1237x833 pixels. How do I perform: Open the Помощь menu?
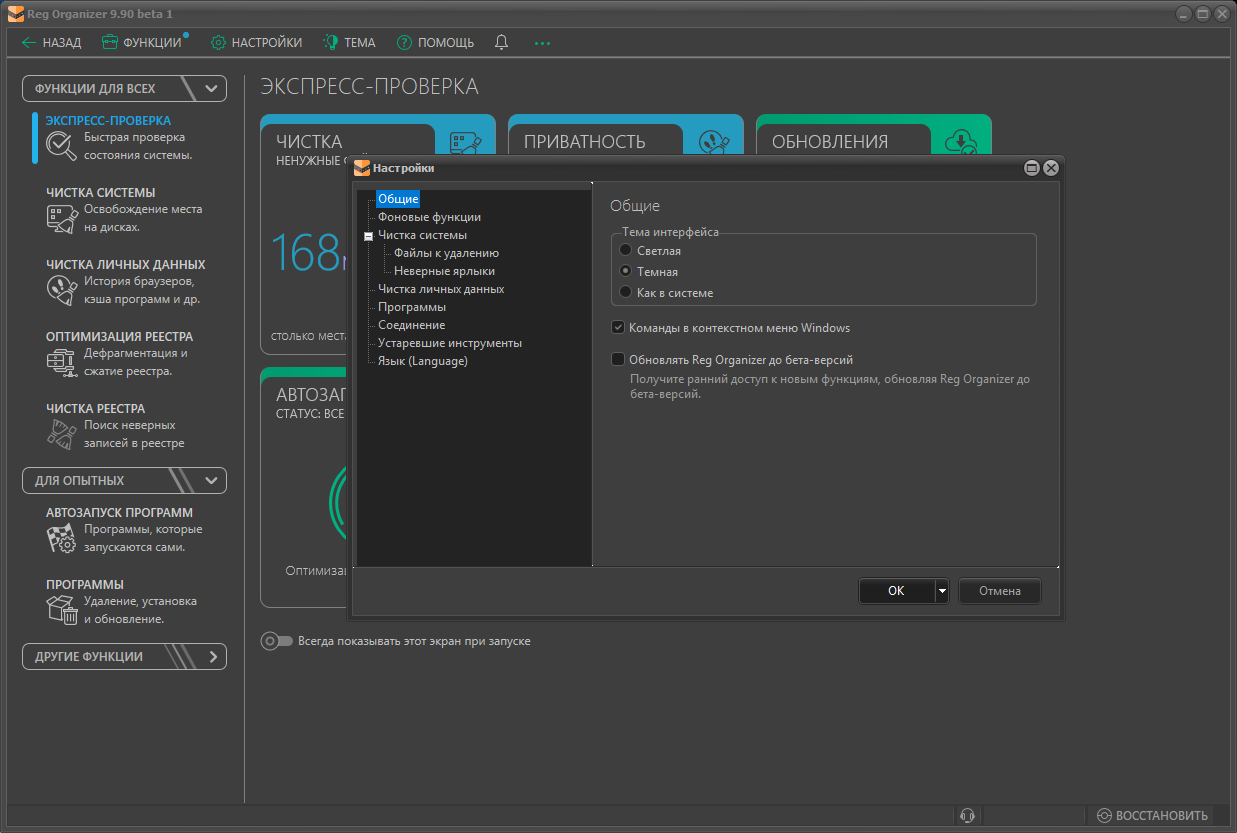[435, 43]
